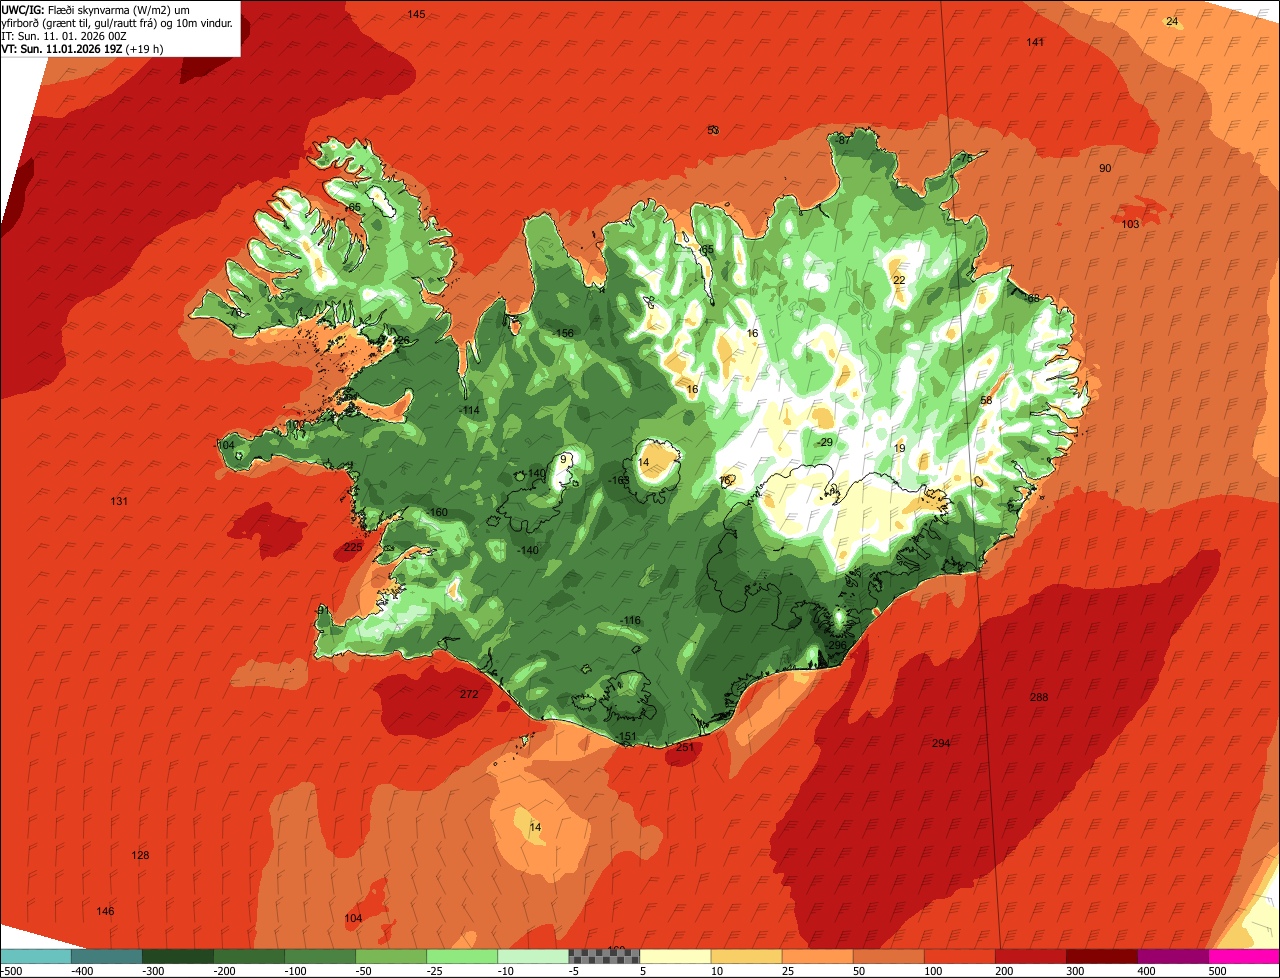The width and height of the screenshot is (1280, 978).
Task: Click the map value '-160'
Action: [437, 512]
